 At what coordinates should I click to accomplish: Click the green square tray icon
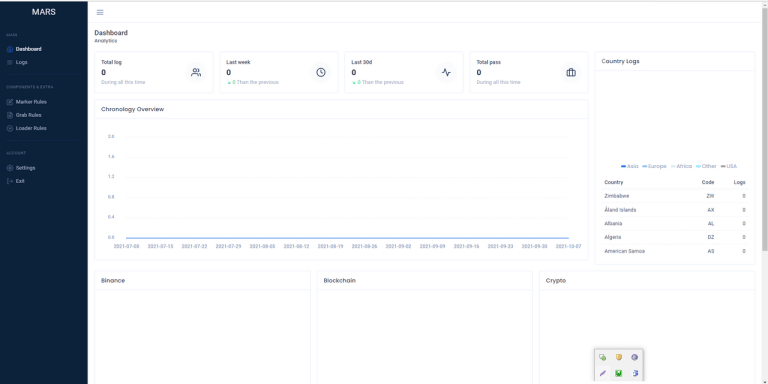[619, 373]
